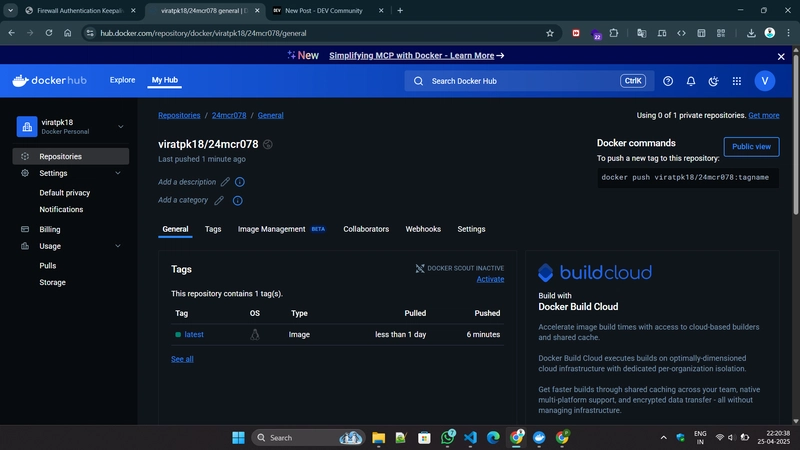
Task: Click the viratpk18 organization avatar icon
Action: (27, 127)
